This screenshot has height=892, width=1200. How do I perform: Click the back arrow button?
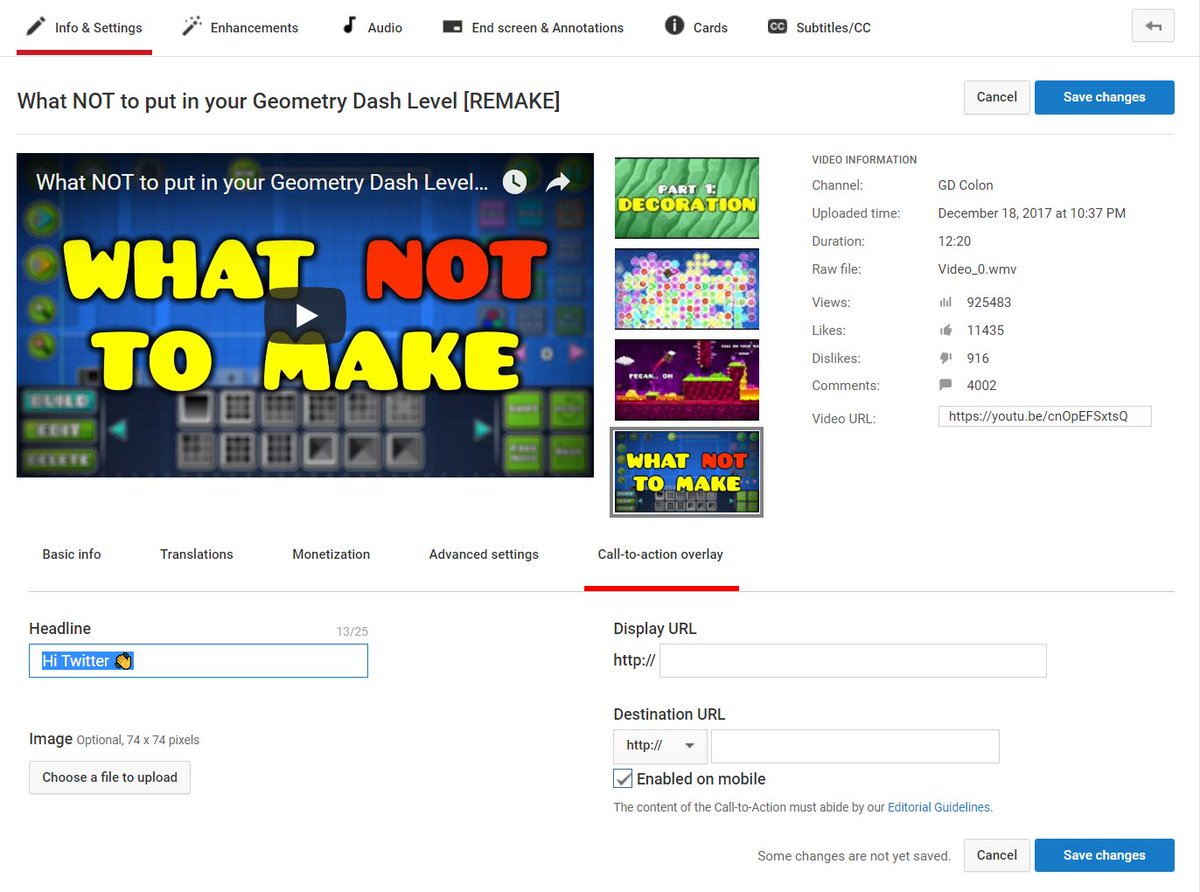click(x=1153, y=26)
